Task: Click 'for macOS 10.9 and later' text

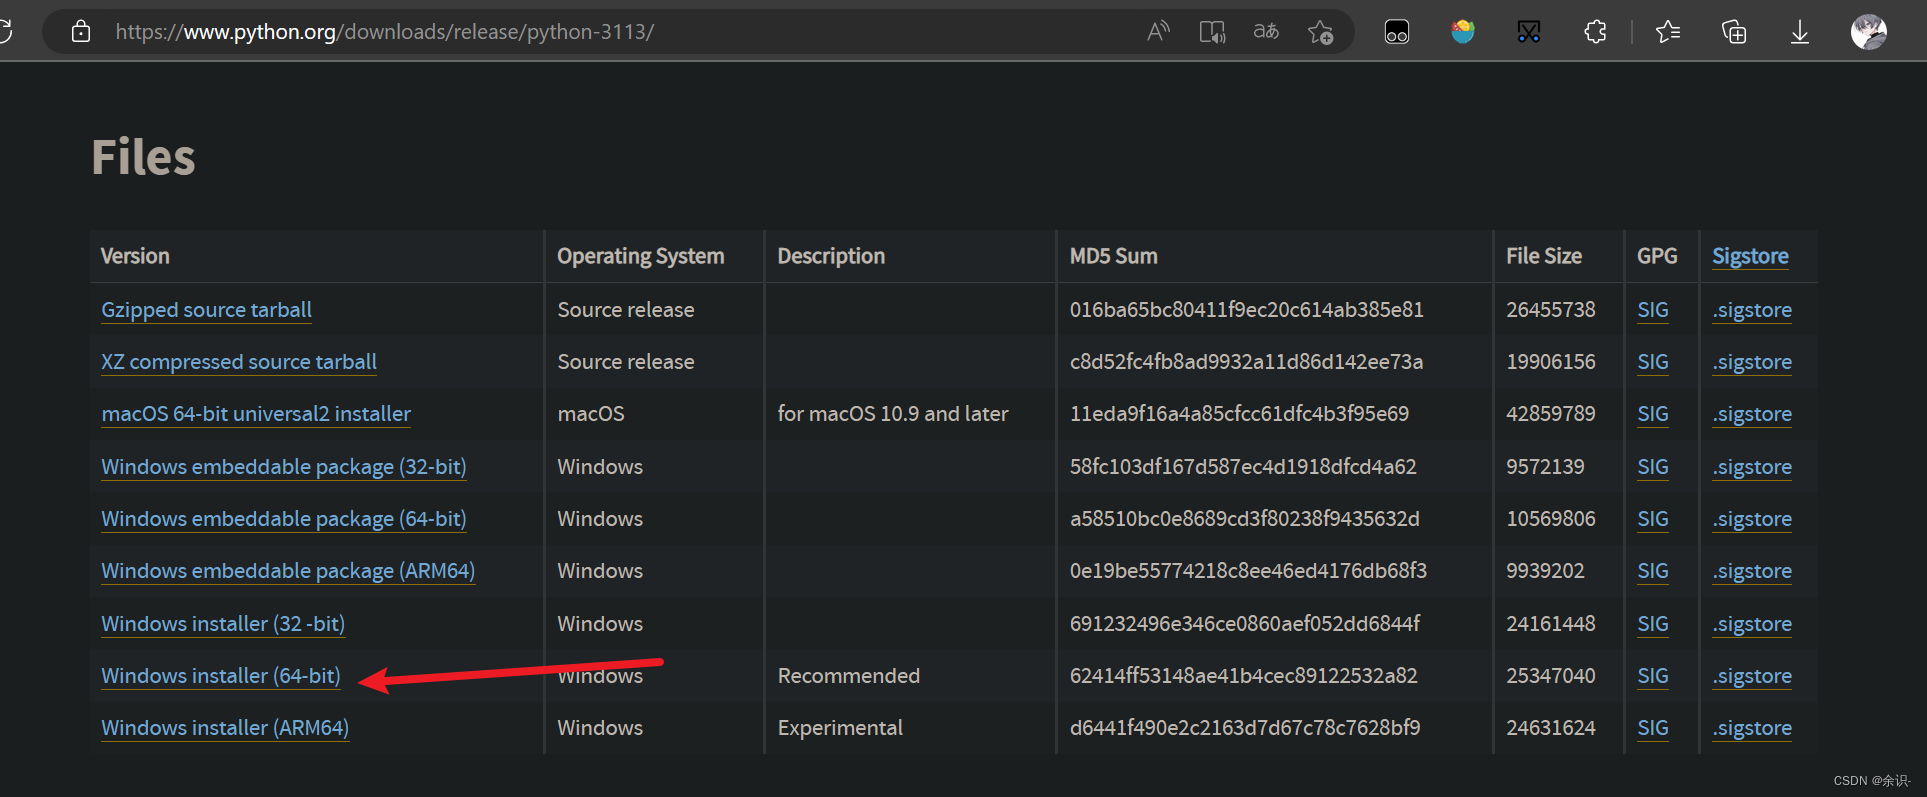Action: (x=893, y=414)
